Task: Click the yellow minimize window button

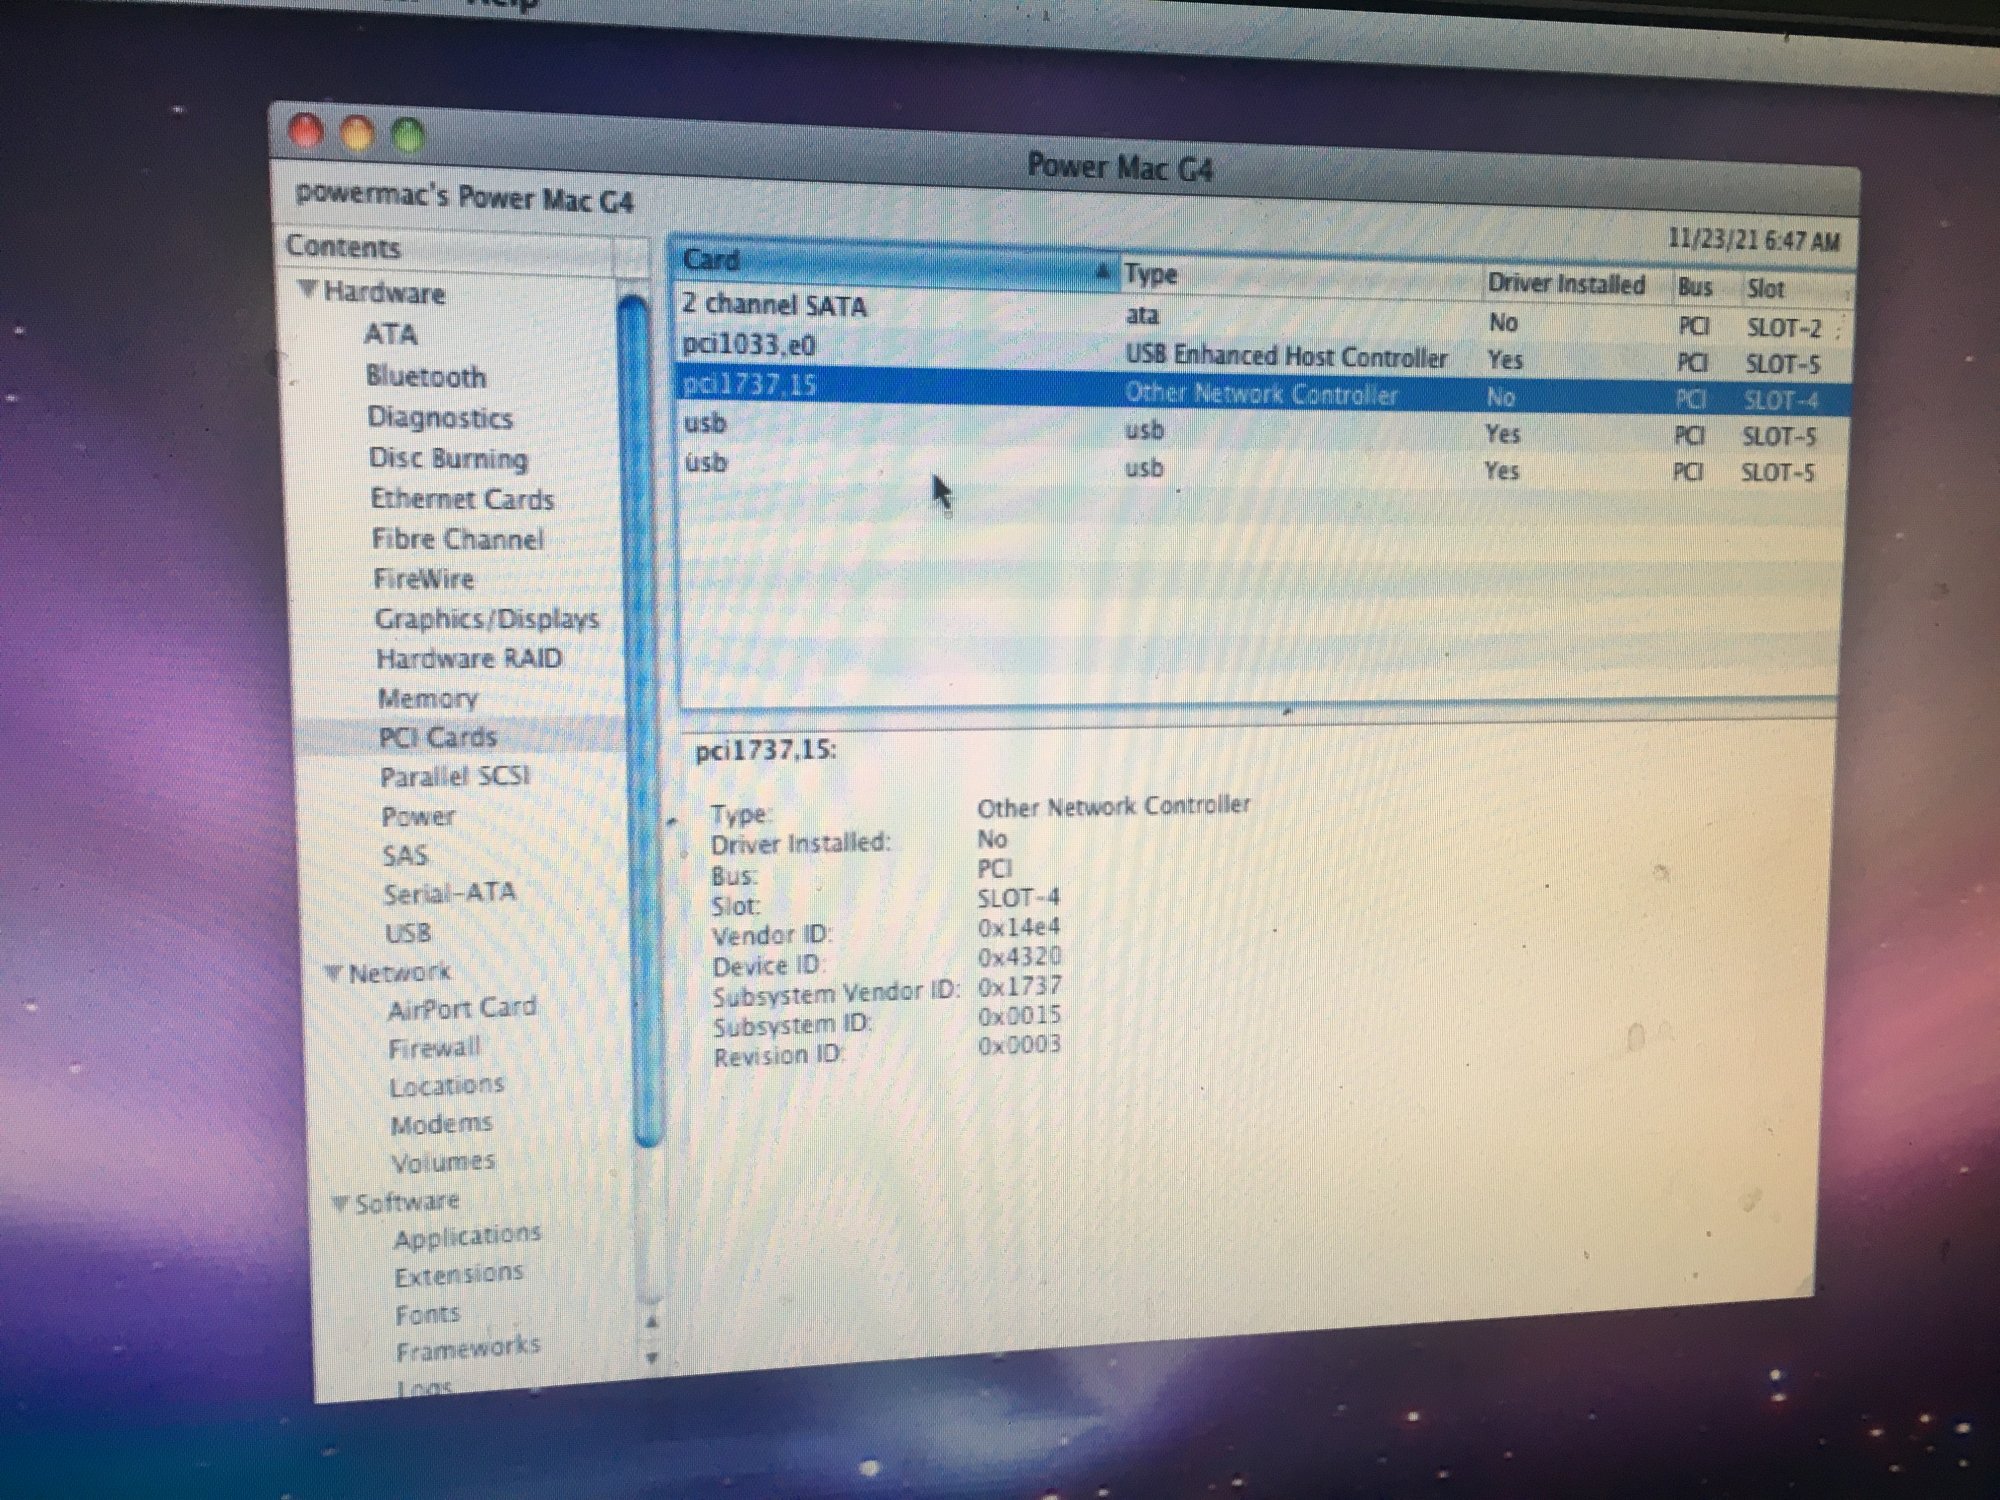Action: [357, 133]
